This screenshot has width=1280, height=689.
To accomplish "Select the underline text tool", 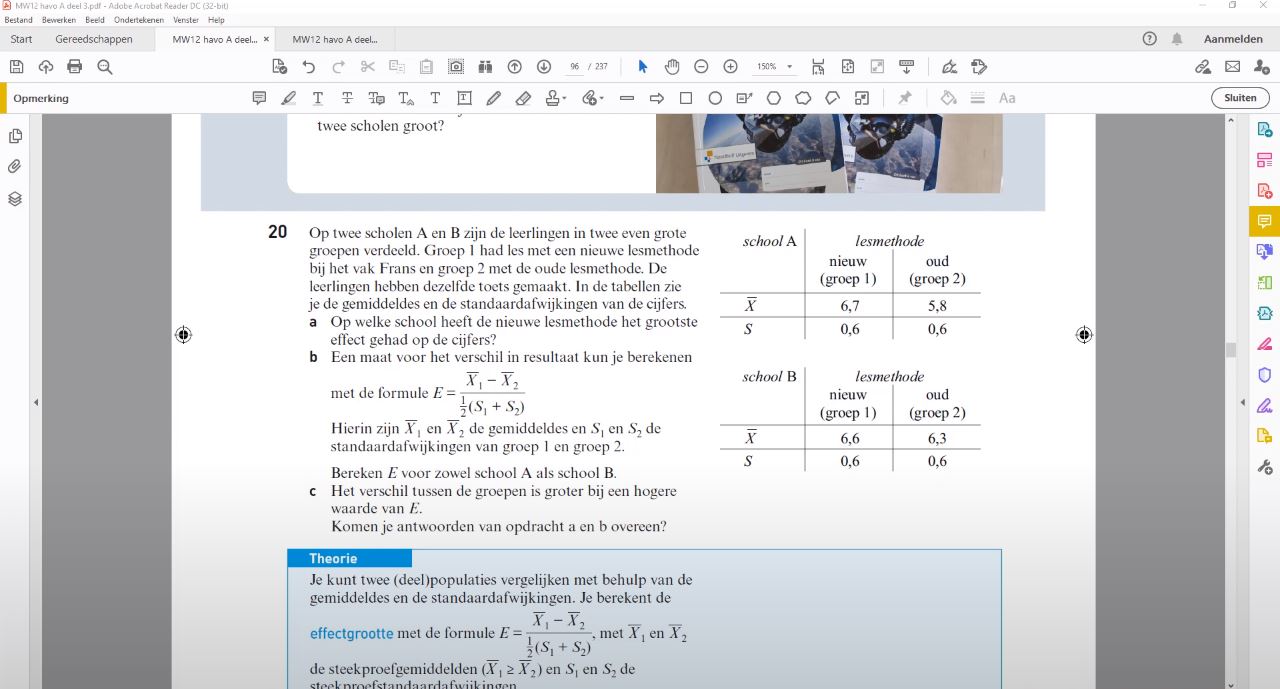I will [318, 98].
